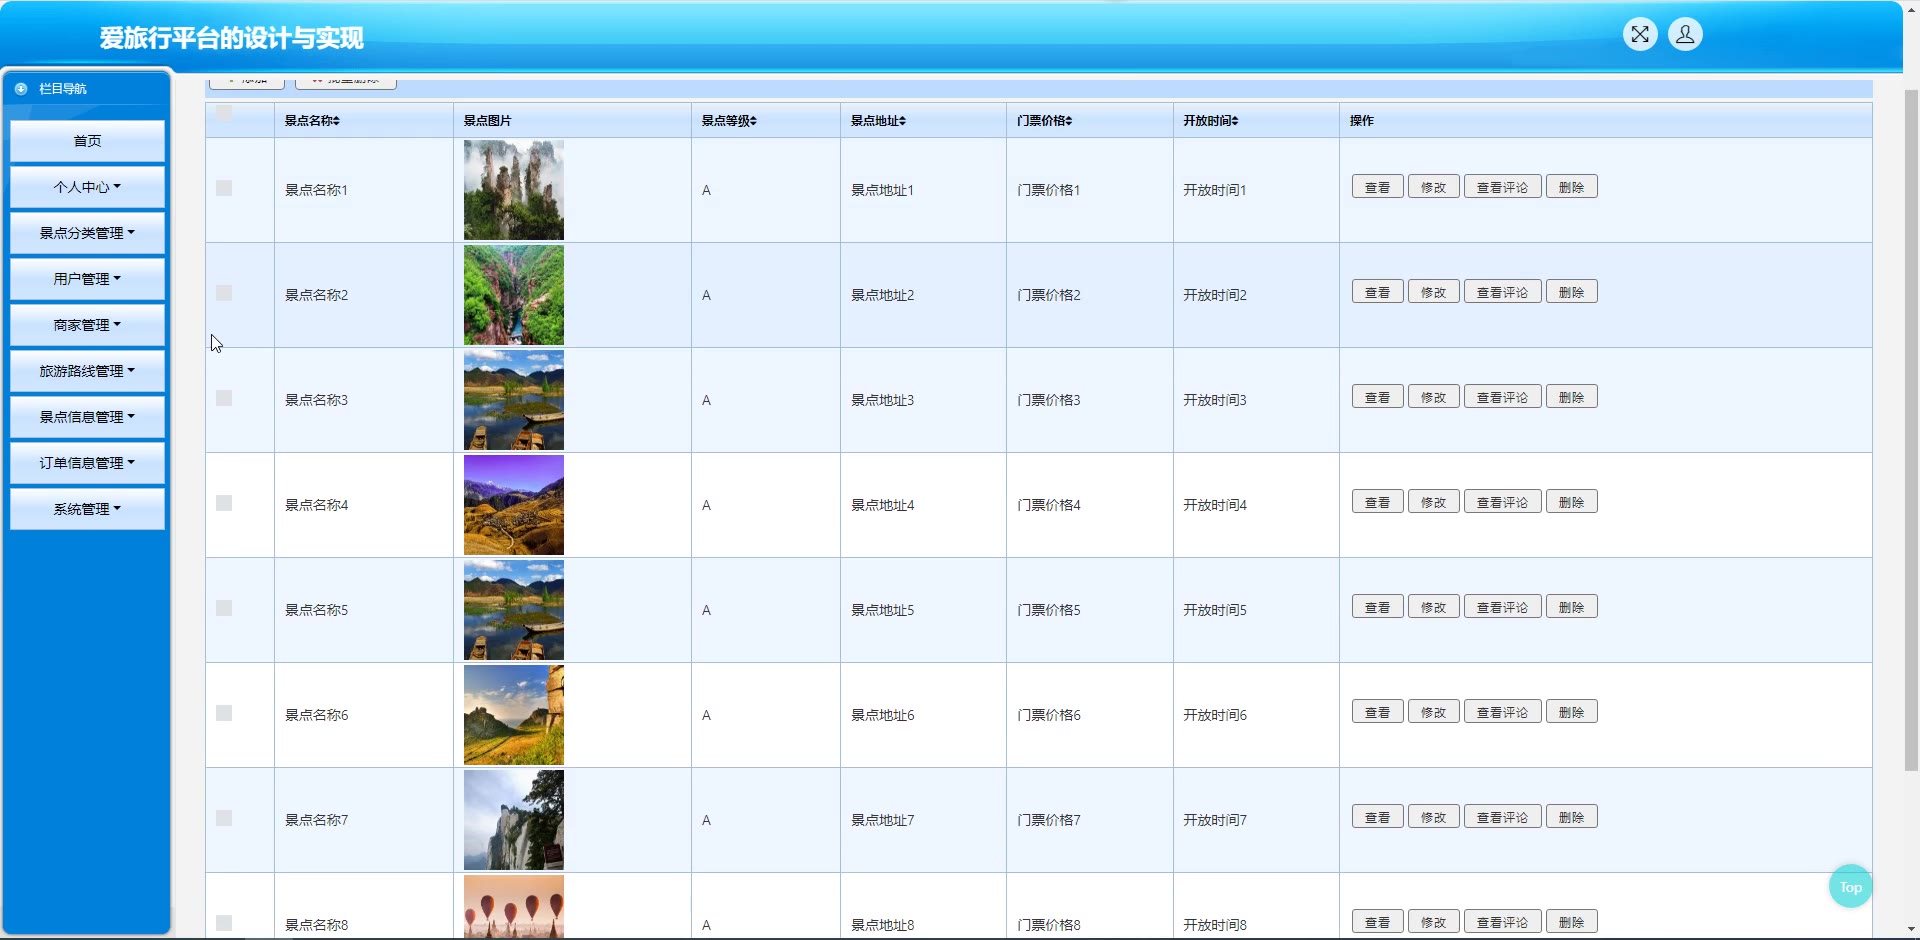
Task: Check the row checkbox for 景点名称6
Action: coord(224,713)
